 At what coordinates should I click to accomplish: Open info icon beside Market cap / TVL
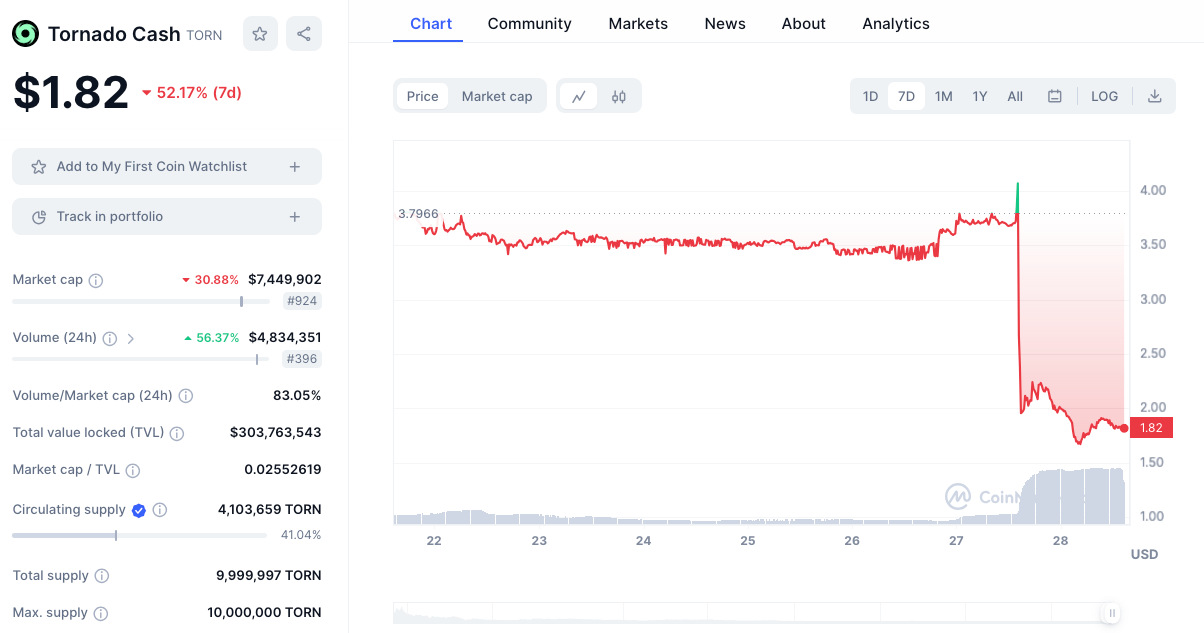[x=133, y=470]
